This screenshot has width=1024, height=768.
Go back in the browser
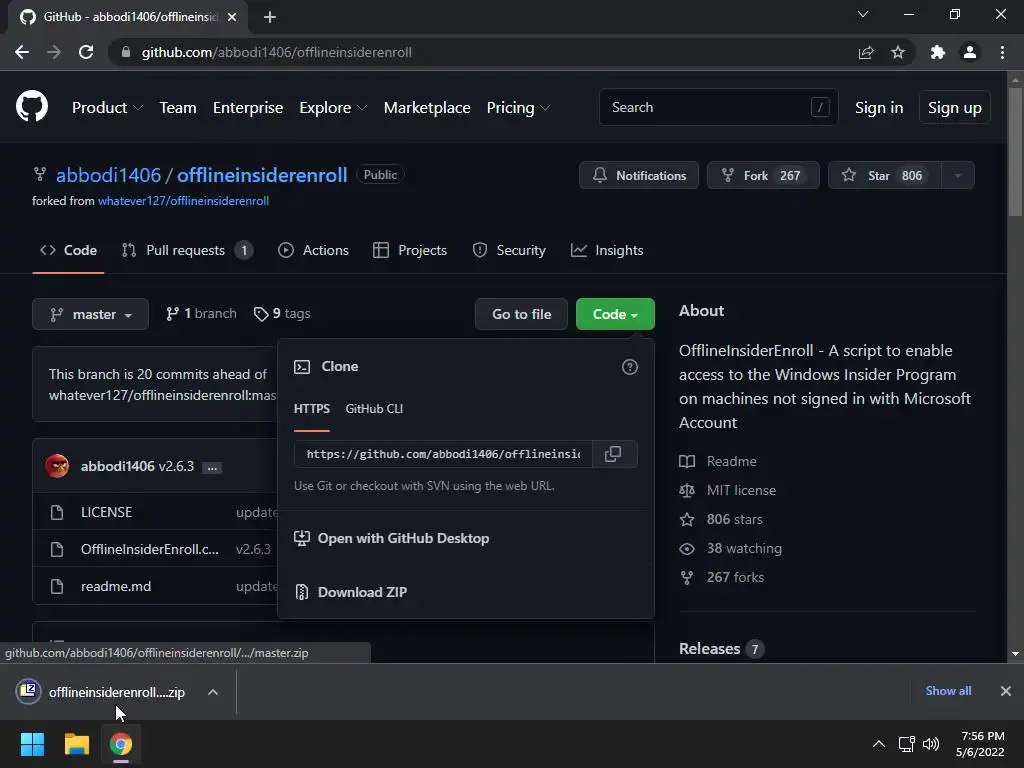[22, 52]
